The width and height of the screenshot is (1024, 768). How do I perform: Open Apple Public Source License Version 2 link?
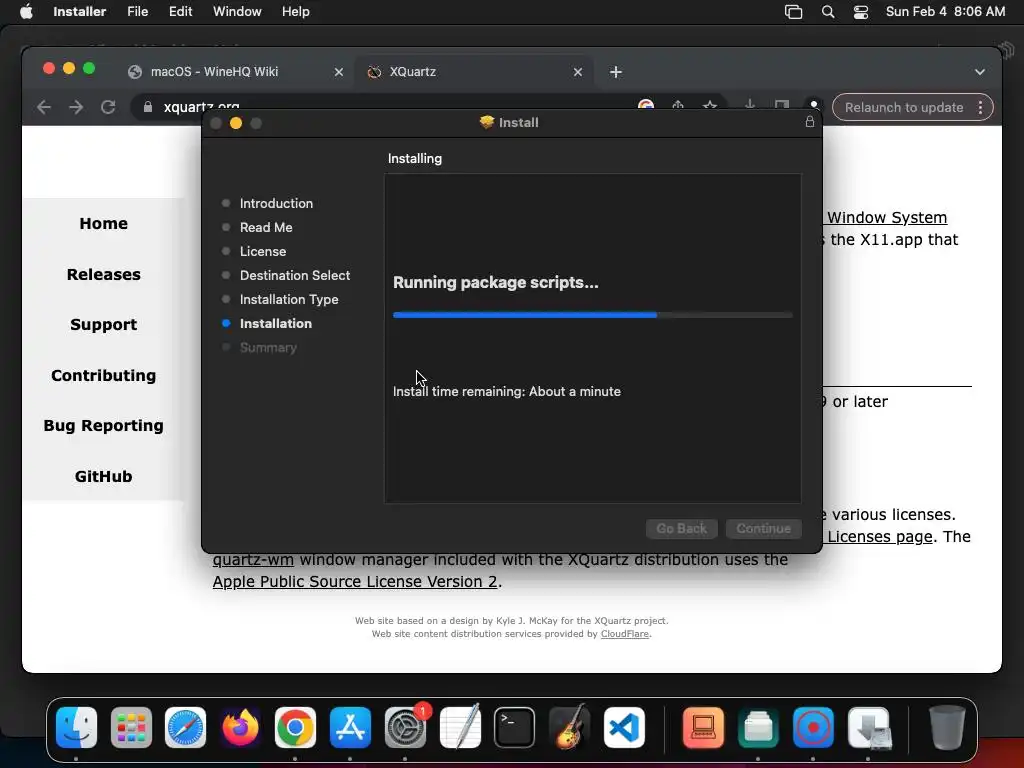pos(355,581)
